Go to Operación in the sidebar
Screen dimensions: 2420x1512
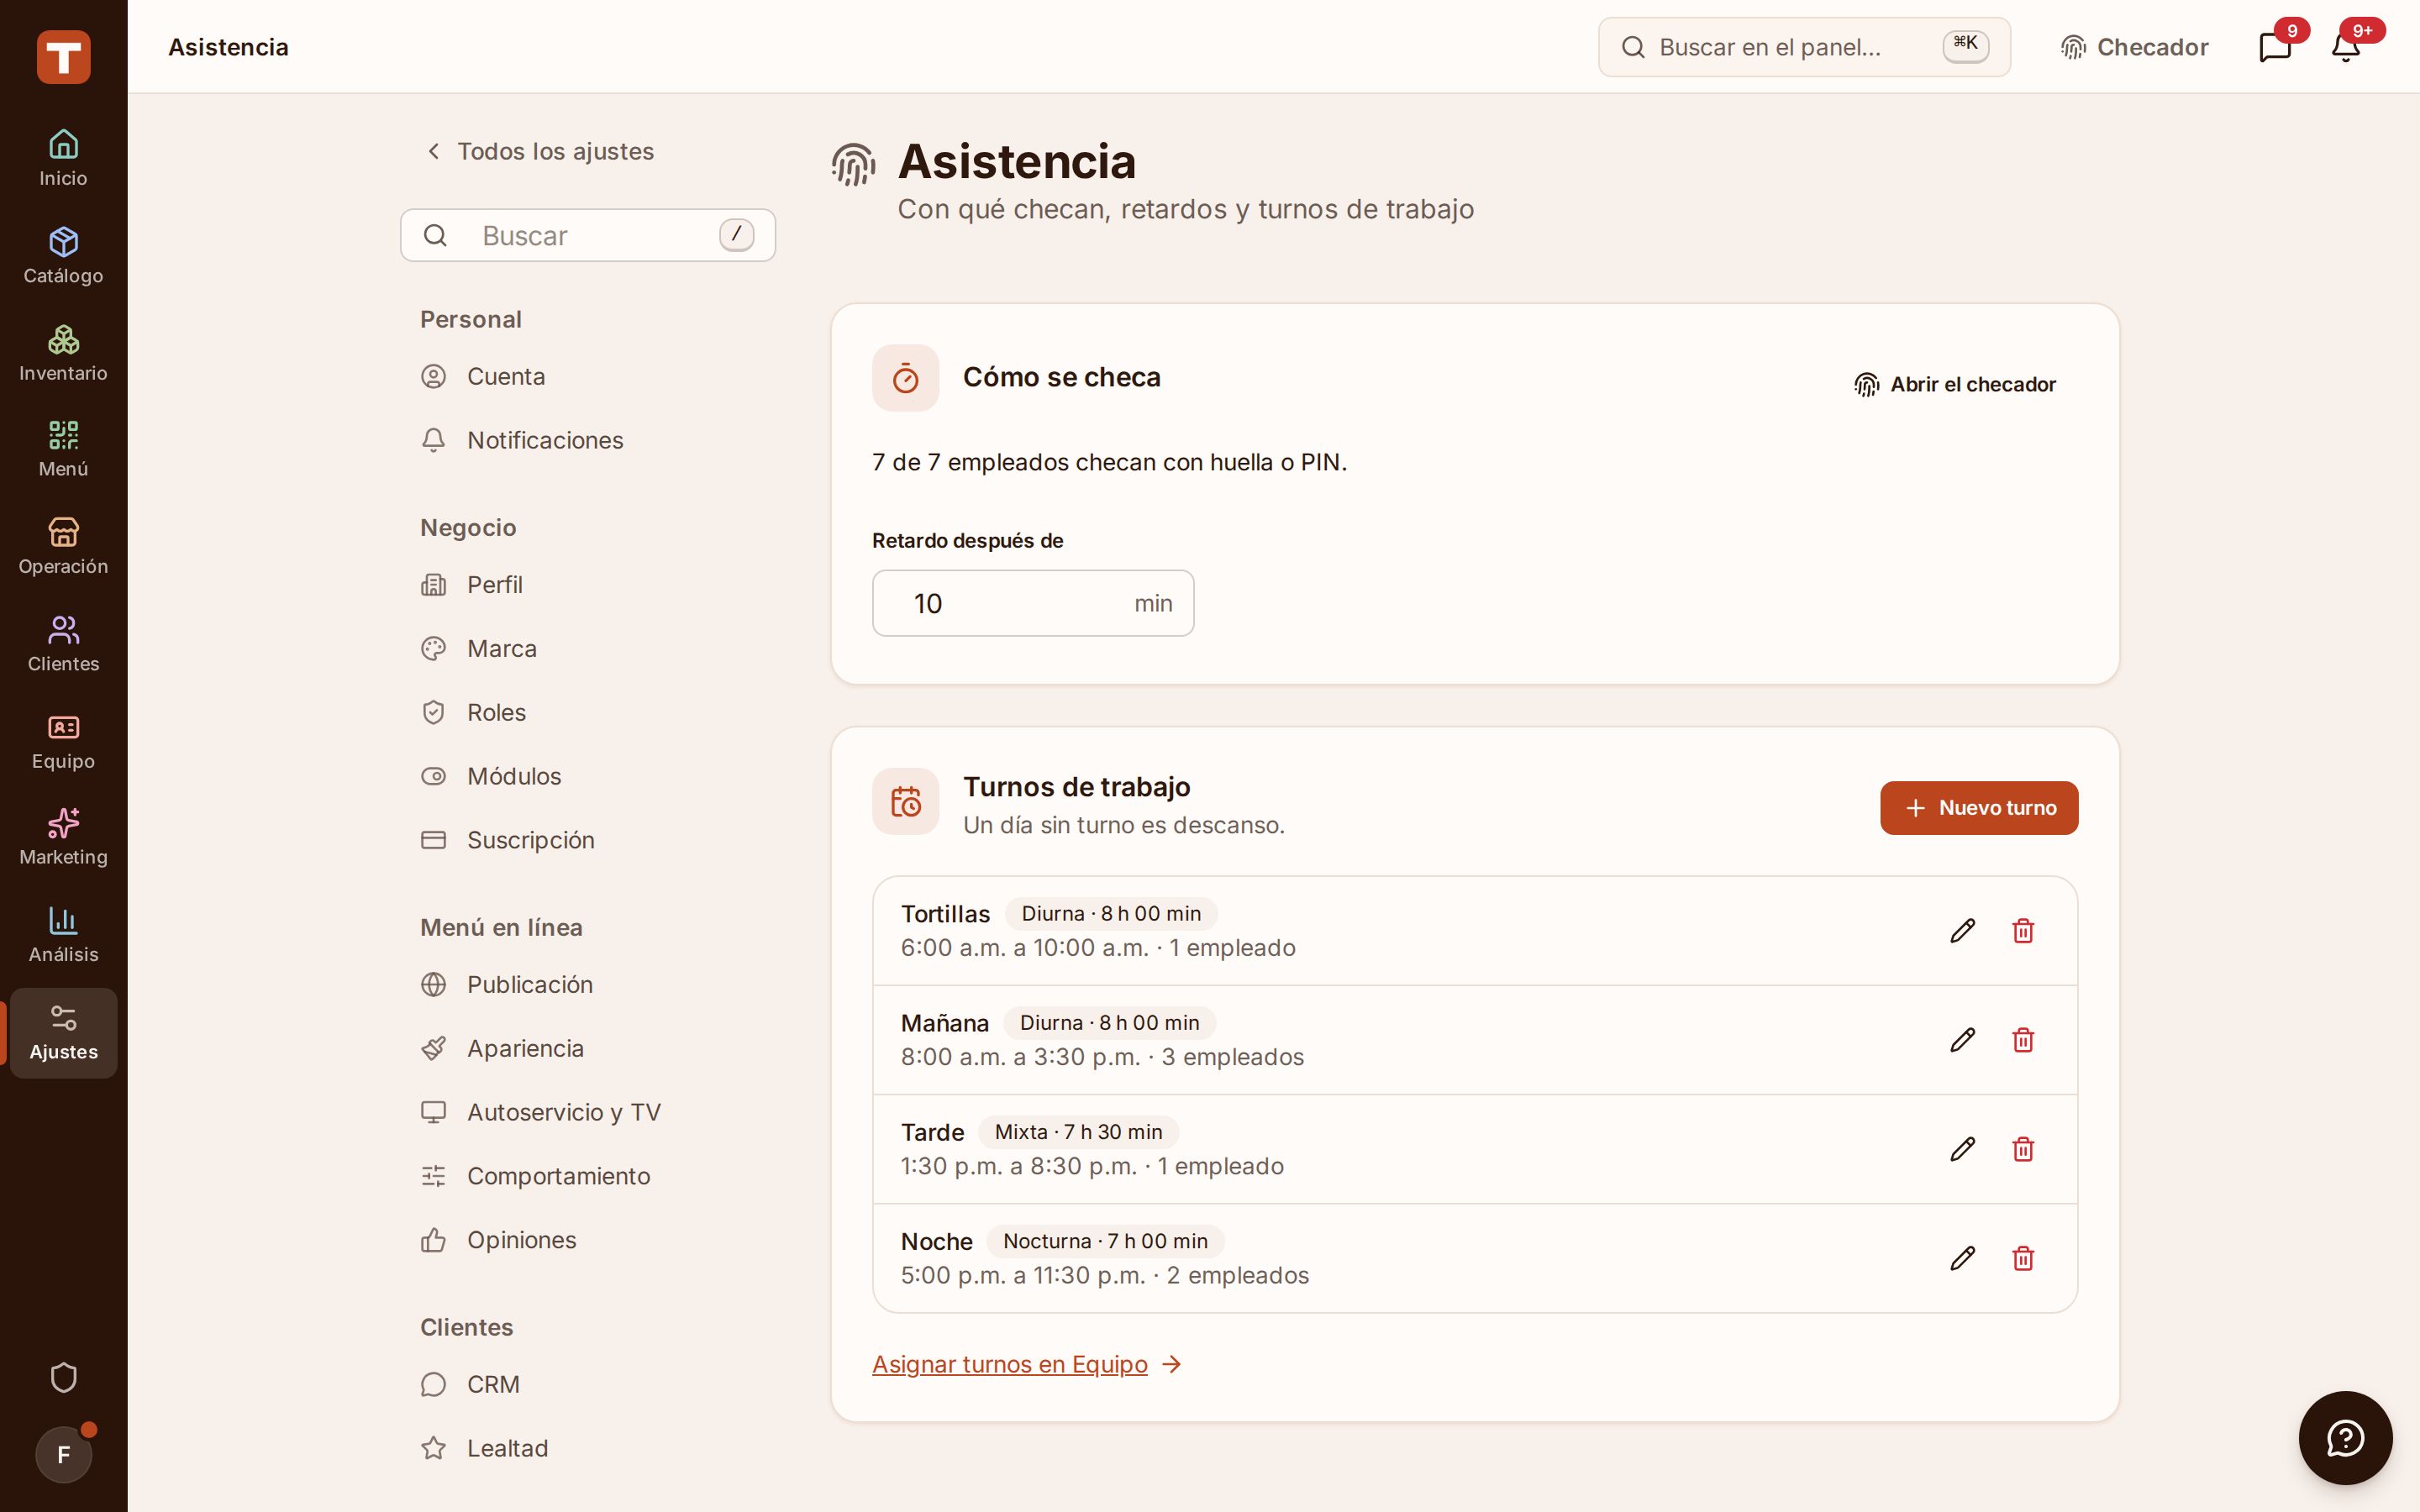click(x=63, y=547)
